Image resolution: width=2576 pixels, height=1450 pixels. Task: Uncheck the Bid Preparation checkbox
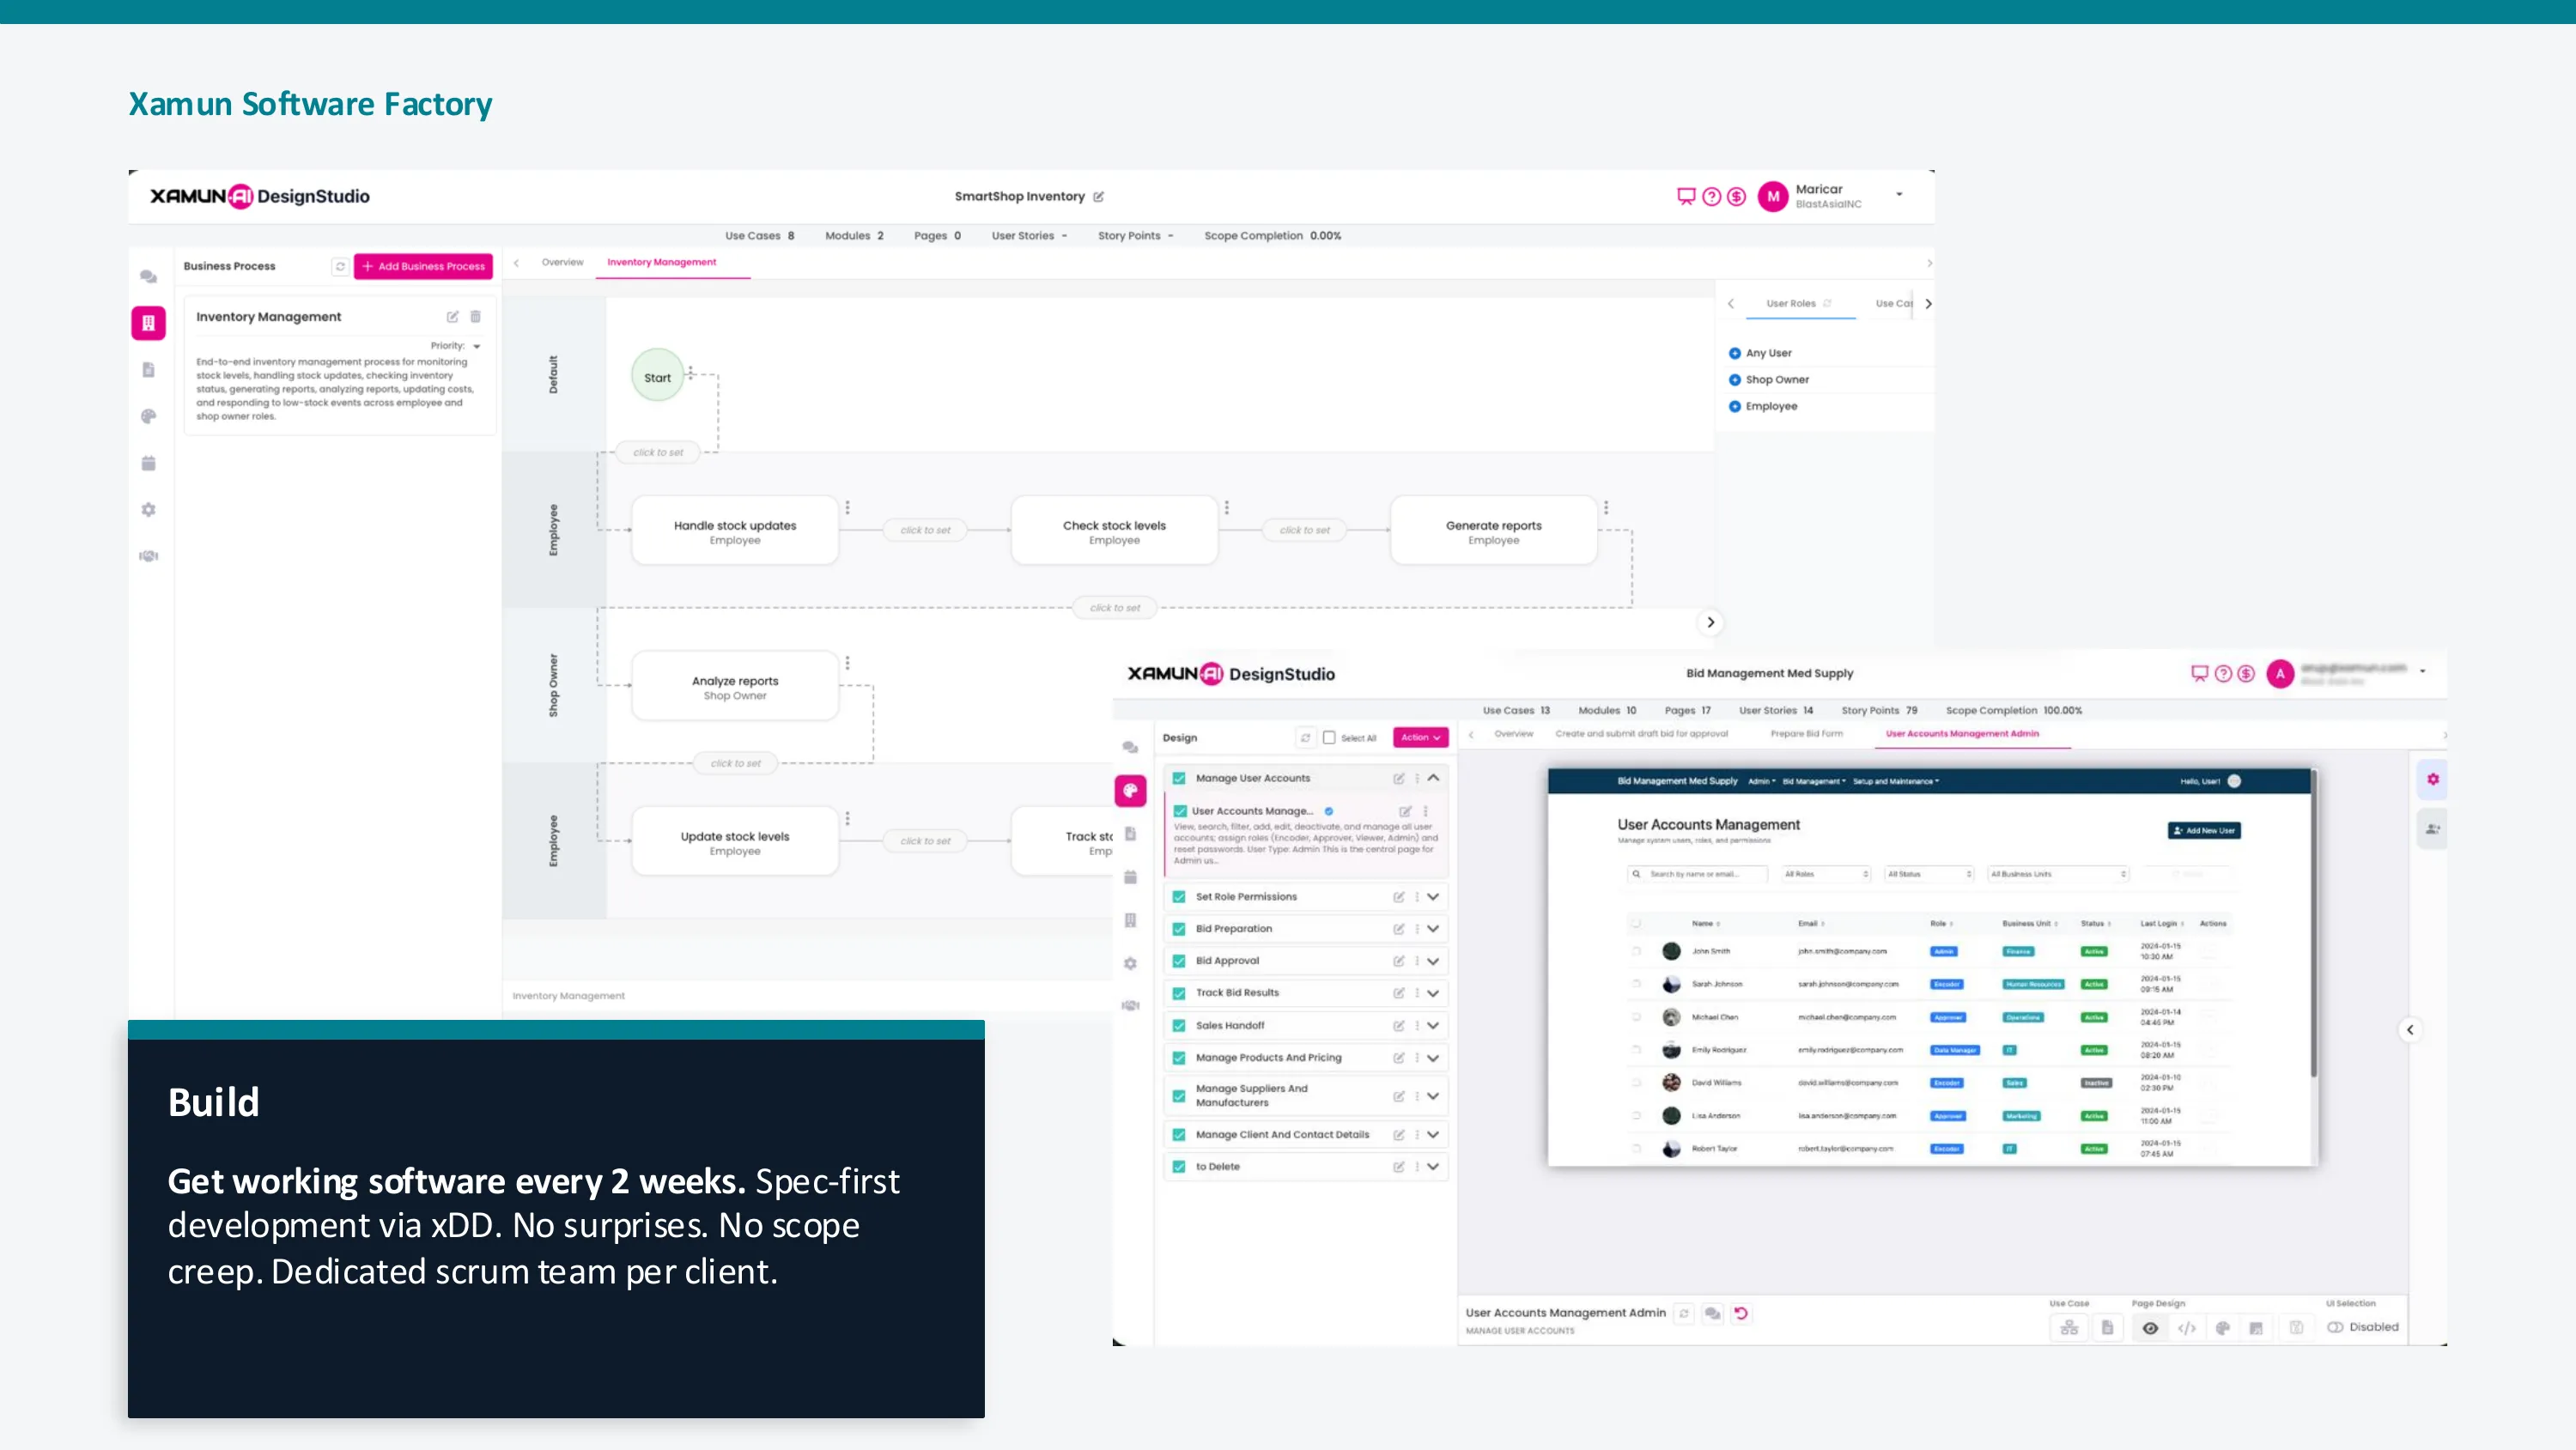[x=1179, y=928]
